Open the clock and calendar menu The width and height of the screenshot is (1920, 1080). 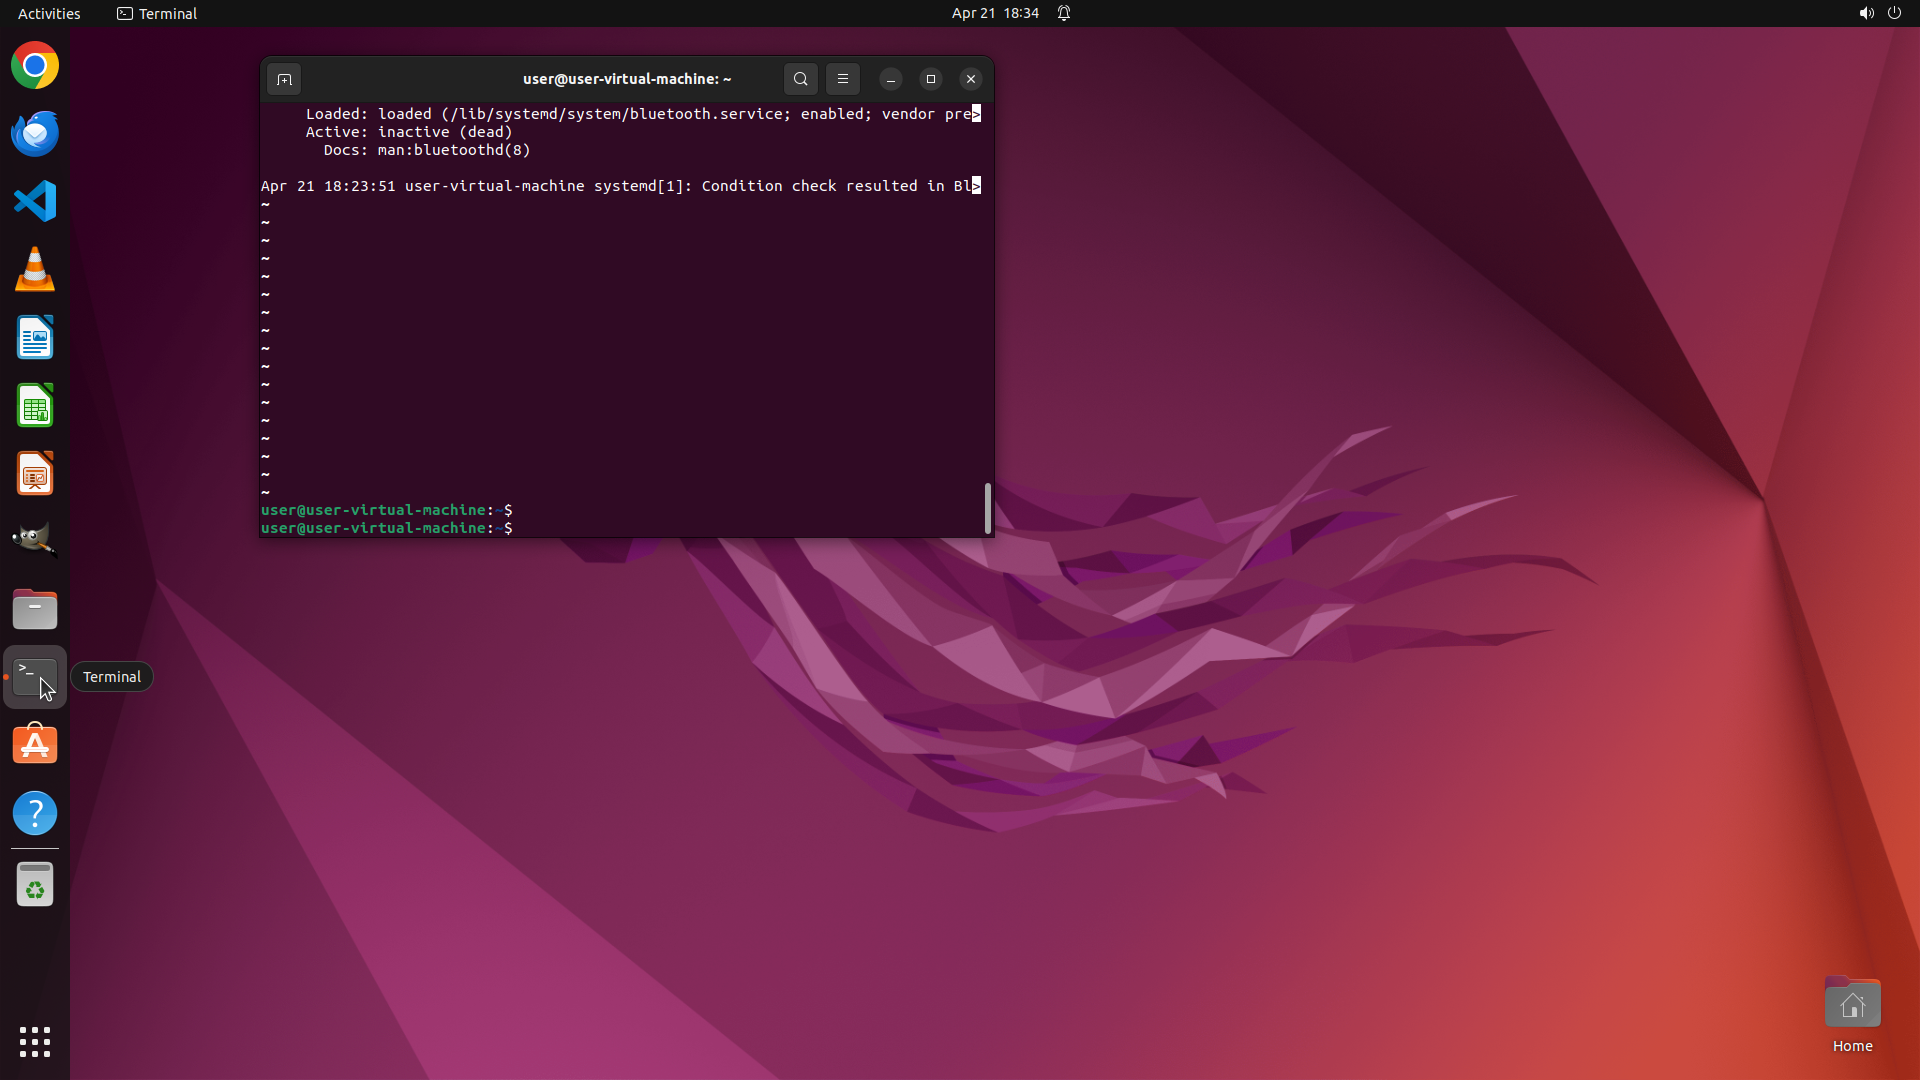[994, 13]
